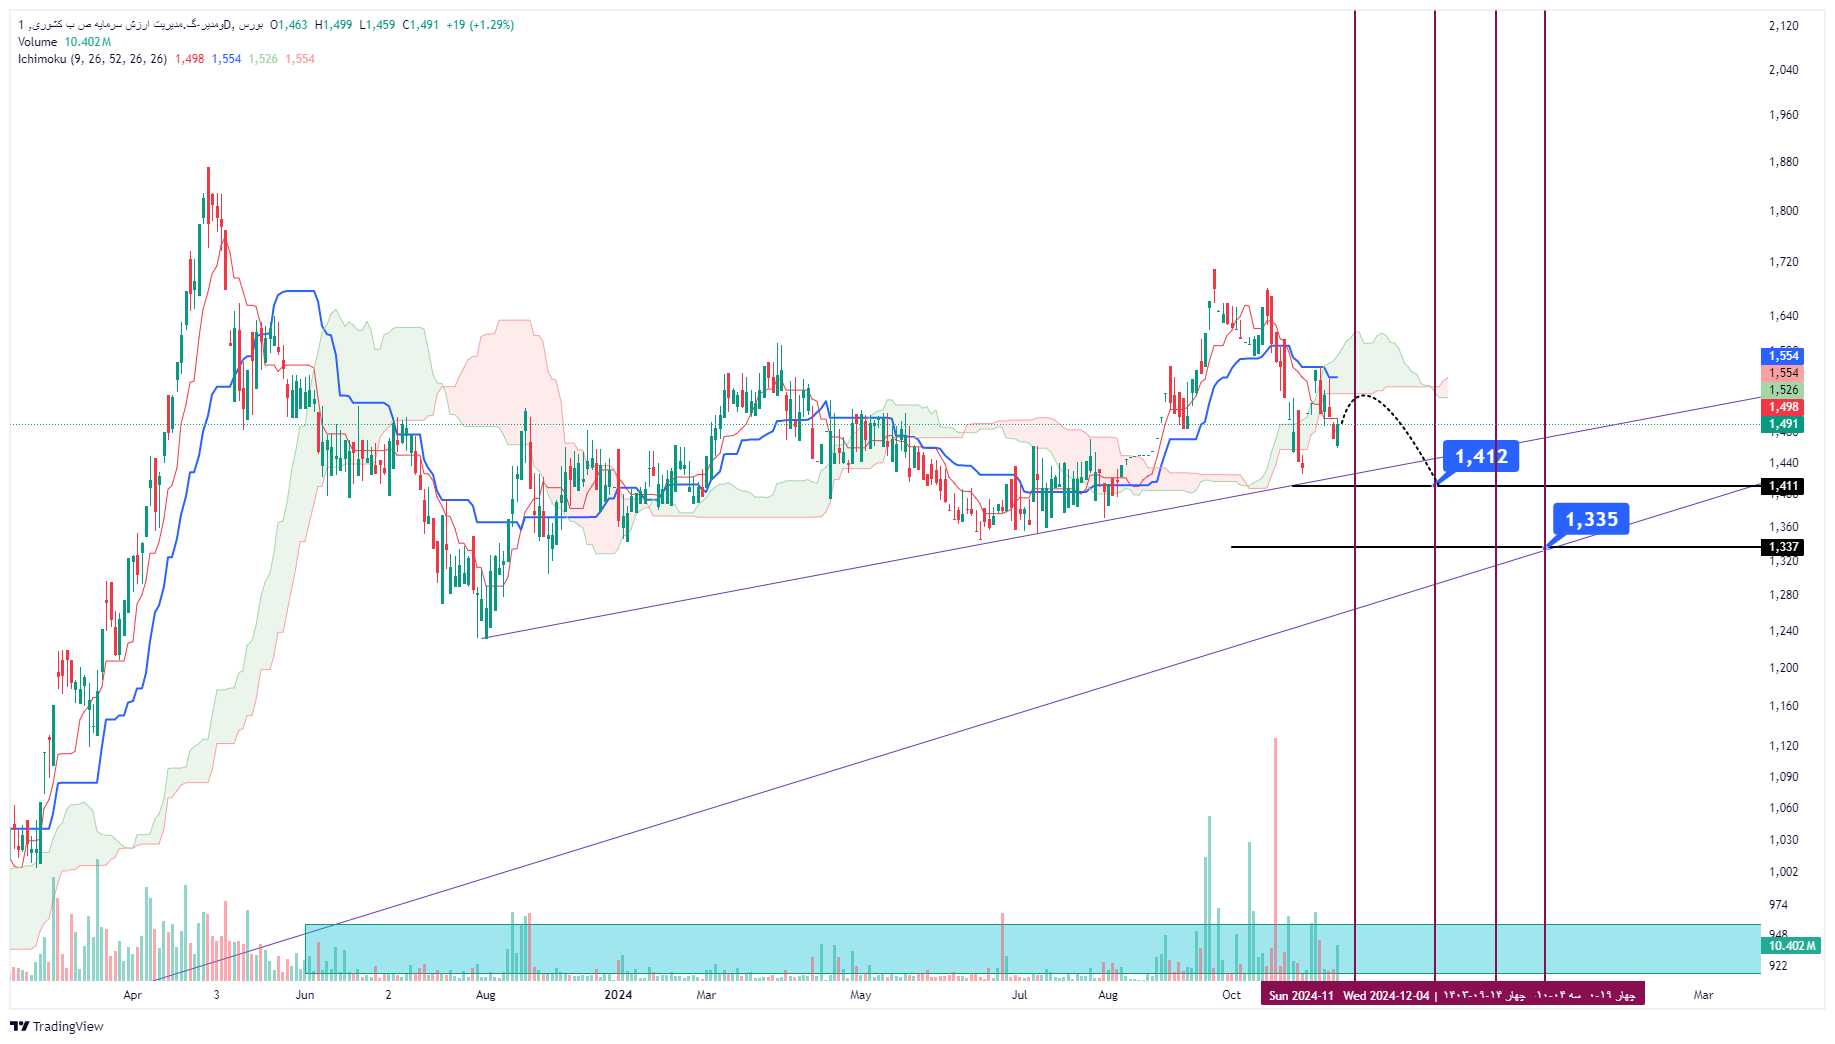Click the red 1,498 axis label
Screen dimensions: 1835x1044
[x=1783, y=407]
